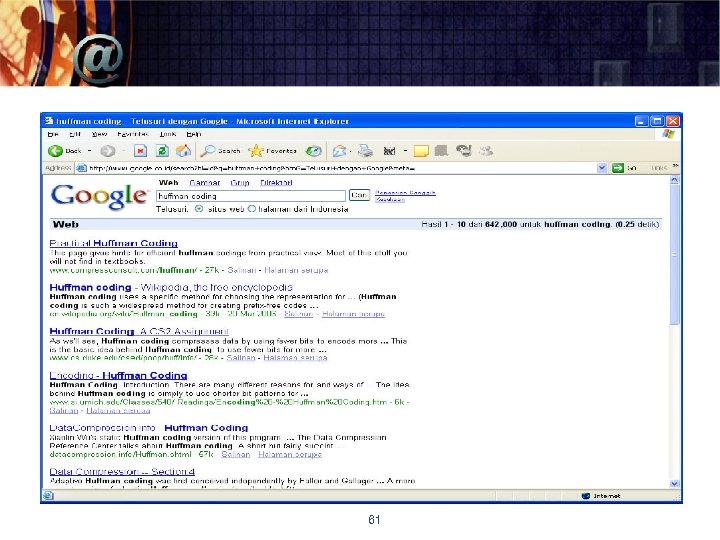Screen dimensions: 720x540
Task: Open the Favorites menu
Action: pyautogui.click(x=133, y=134)
